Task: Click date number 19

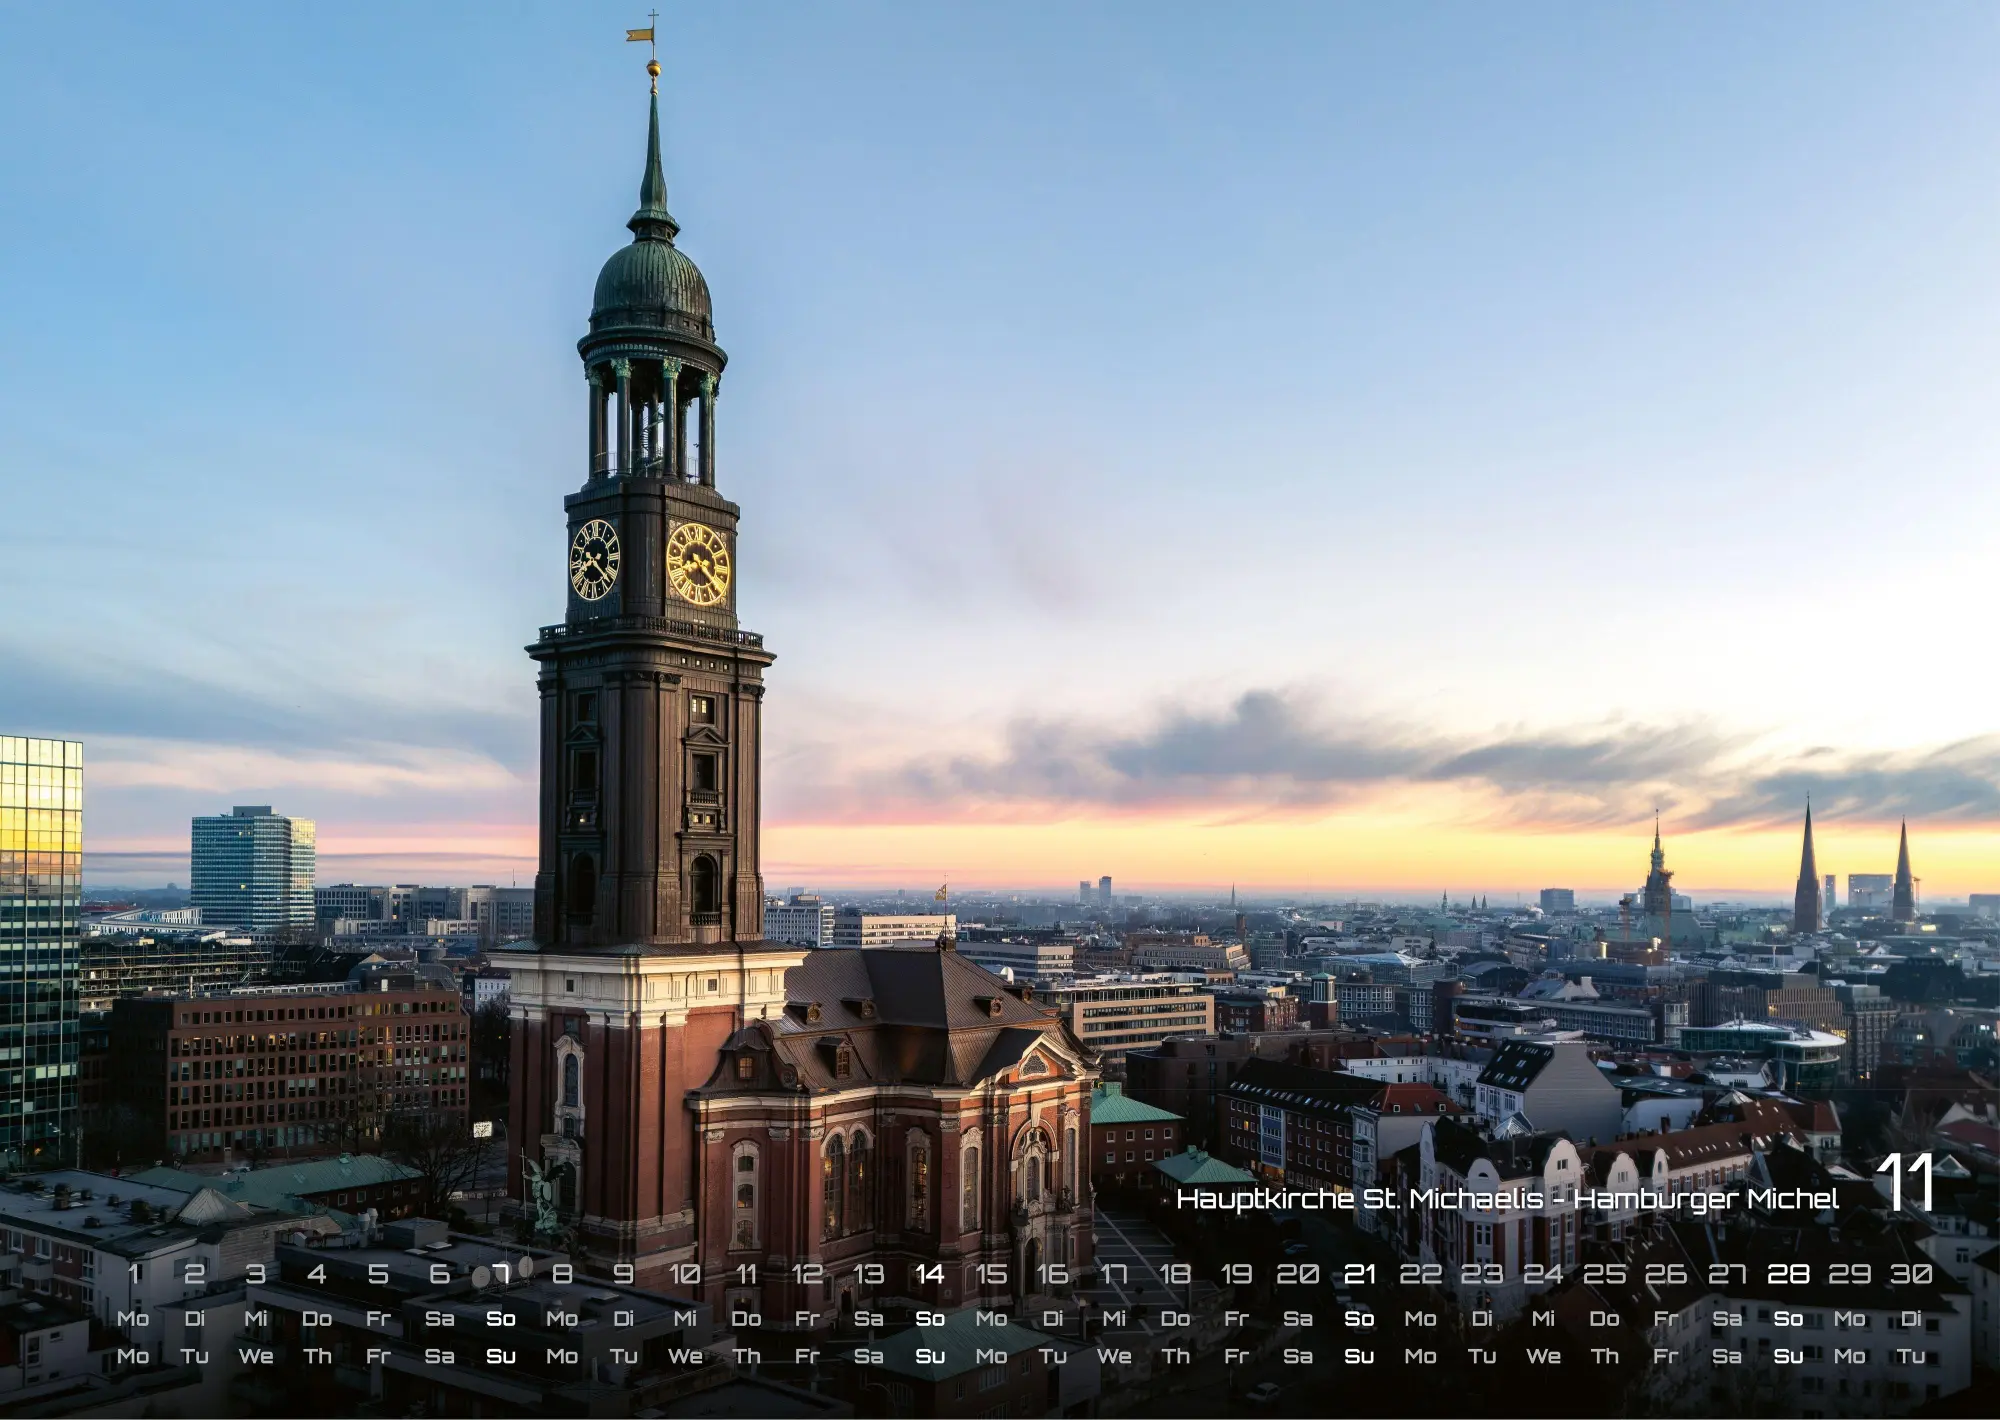Action: (x=1237, y=1274)
